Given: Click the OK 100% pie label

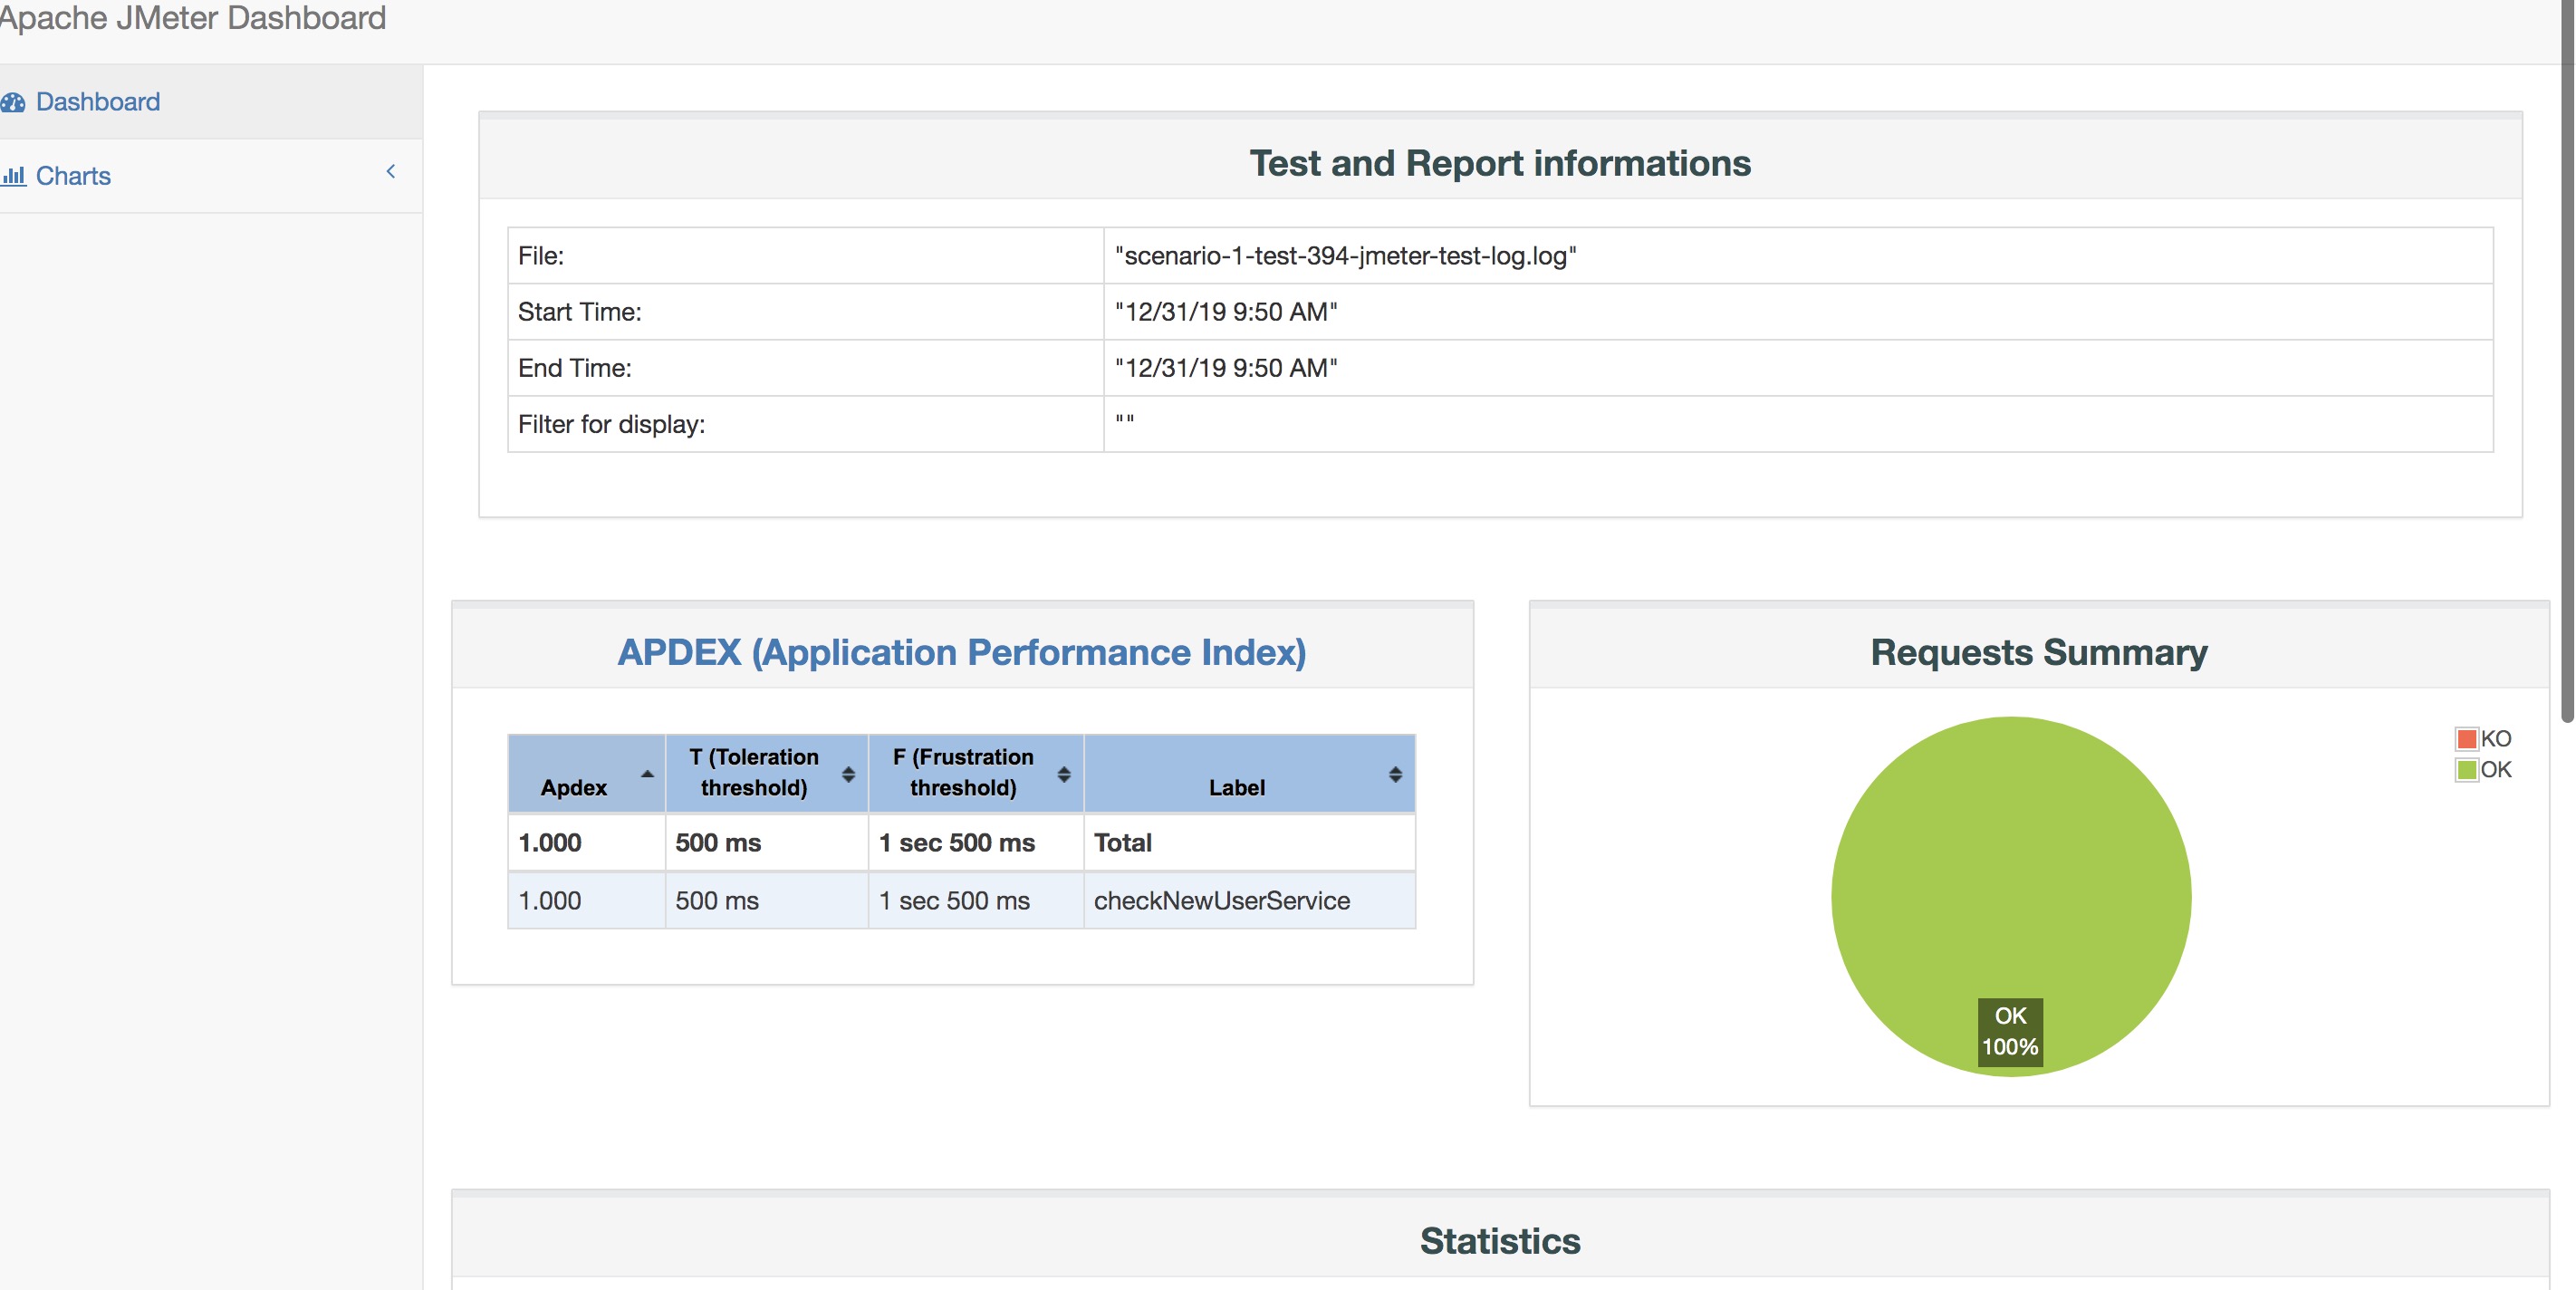Looking at the screenshot, I should click(2010, 1031).
